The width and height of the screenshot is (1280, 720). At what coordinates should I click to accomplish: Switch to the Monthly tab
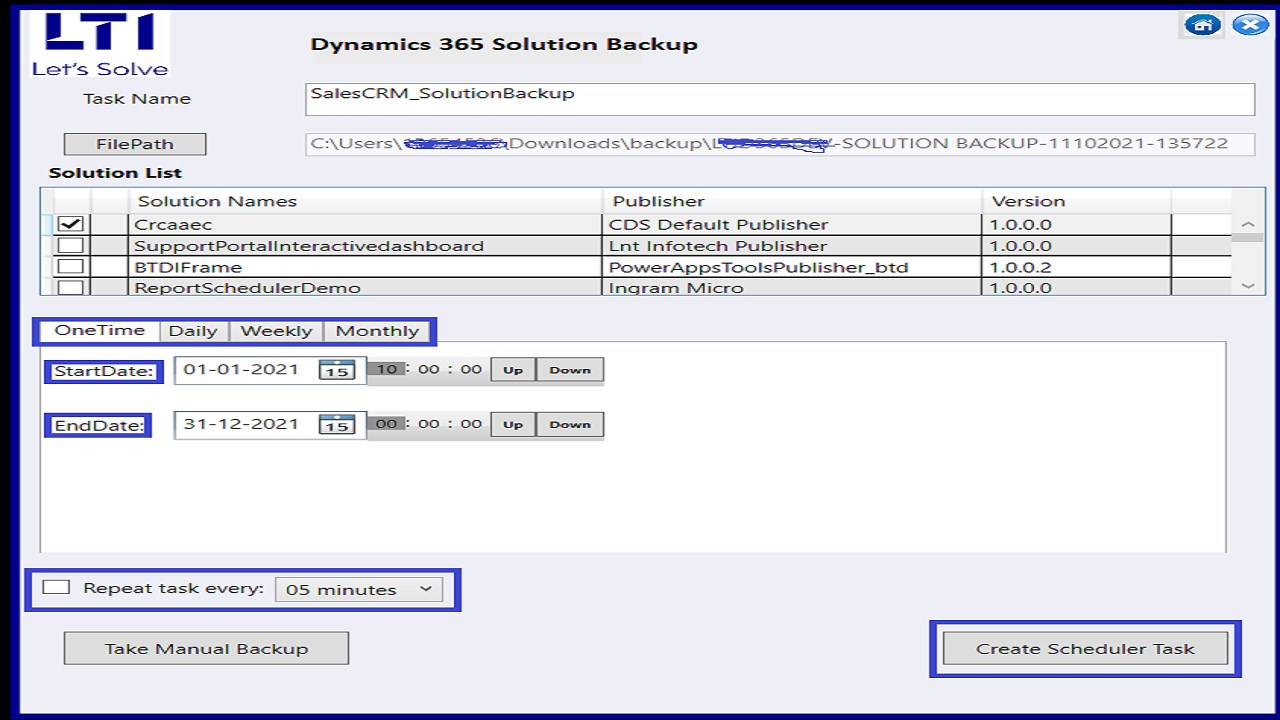pos(377,331)
